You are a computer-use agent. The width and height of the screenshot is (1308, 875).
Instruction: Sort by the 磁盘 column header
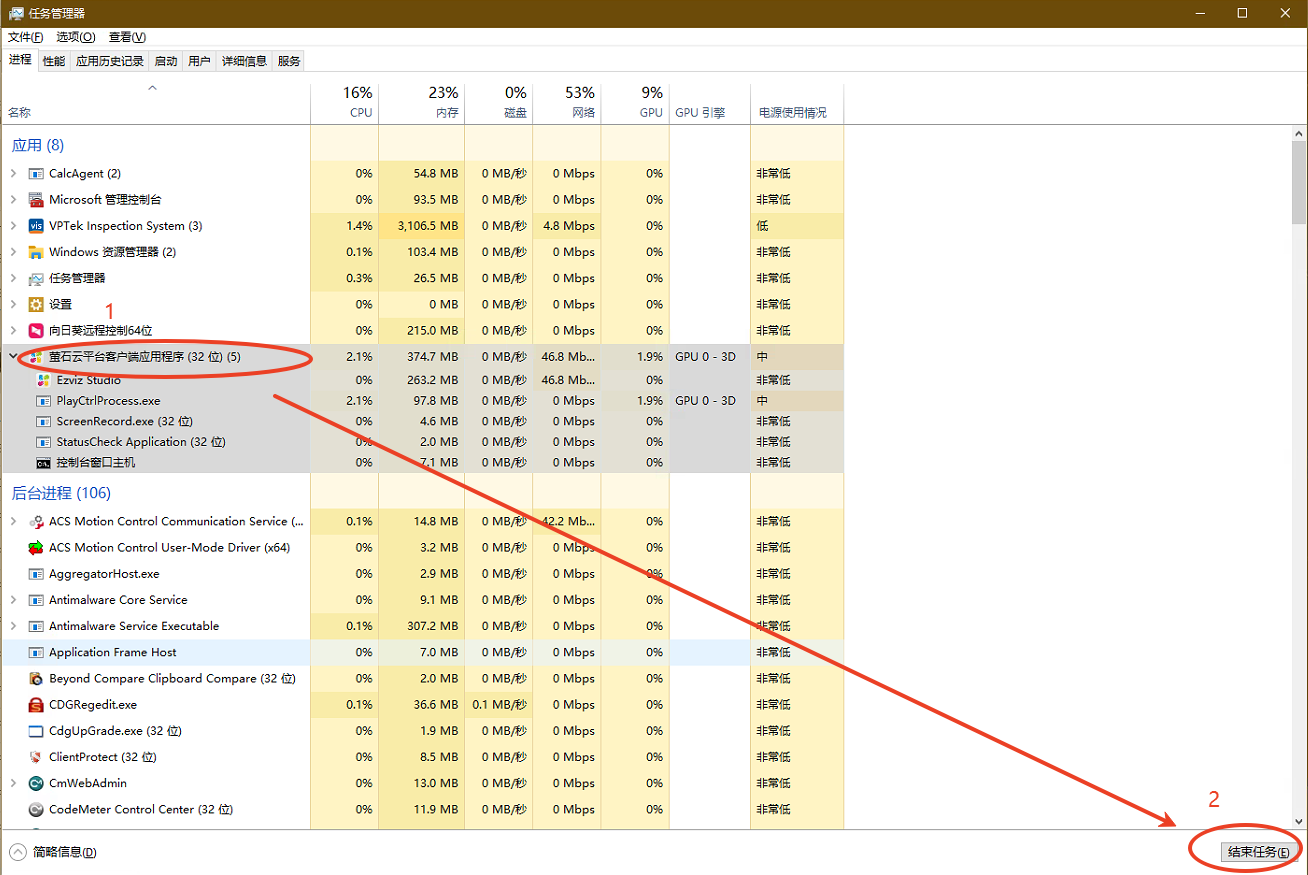[x=499, y=102]
